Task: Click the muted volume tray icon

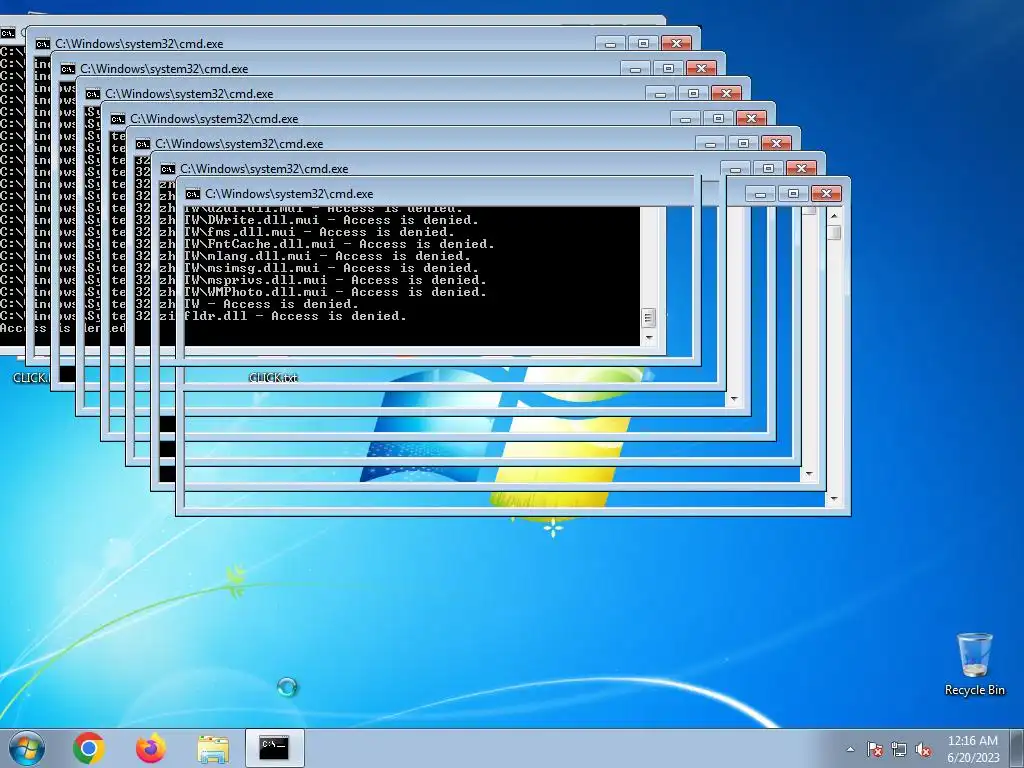Action: click(x=923, y=749)
